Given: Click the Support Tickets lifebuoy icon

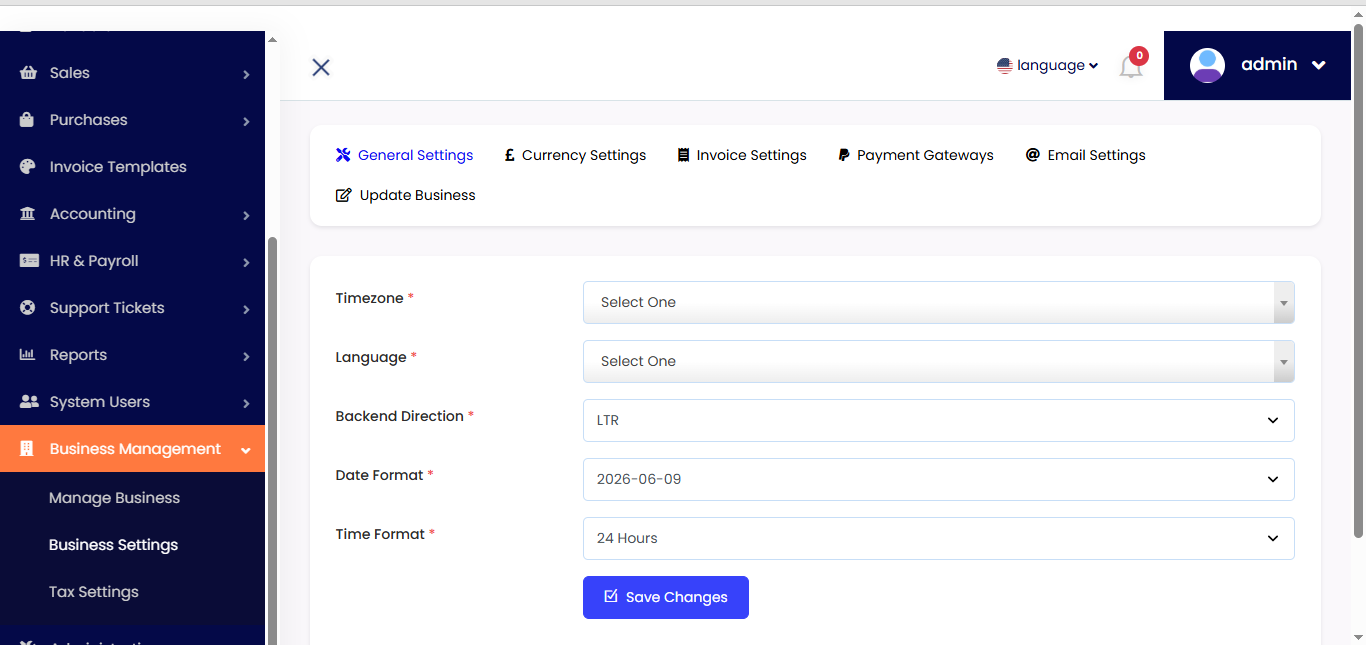Looking at the screenshot, I should pyautogui.click(x=28, y=308).
